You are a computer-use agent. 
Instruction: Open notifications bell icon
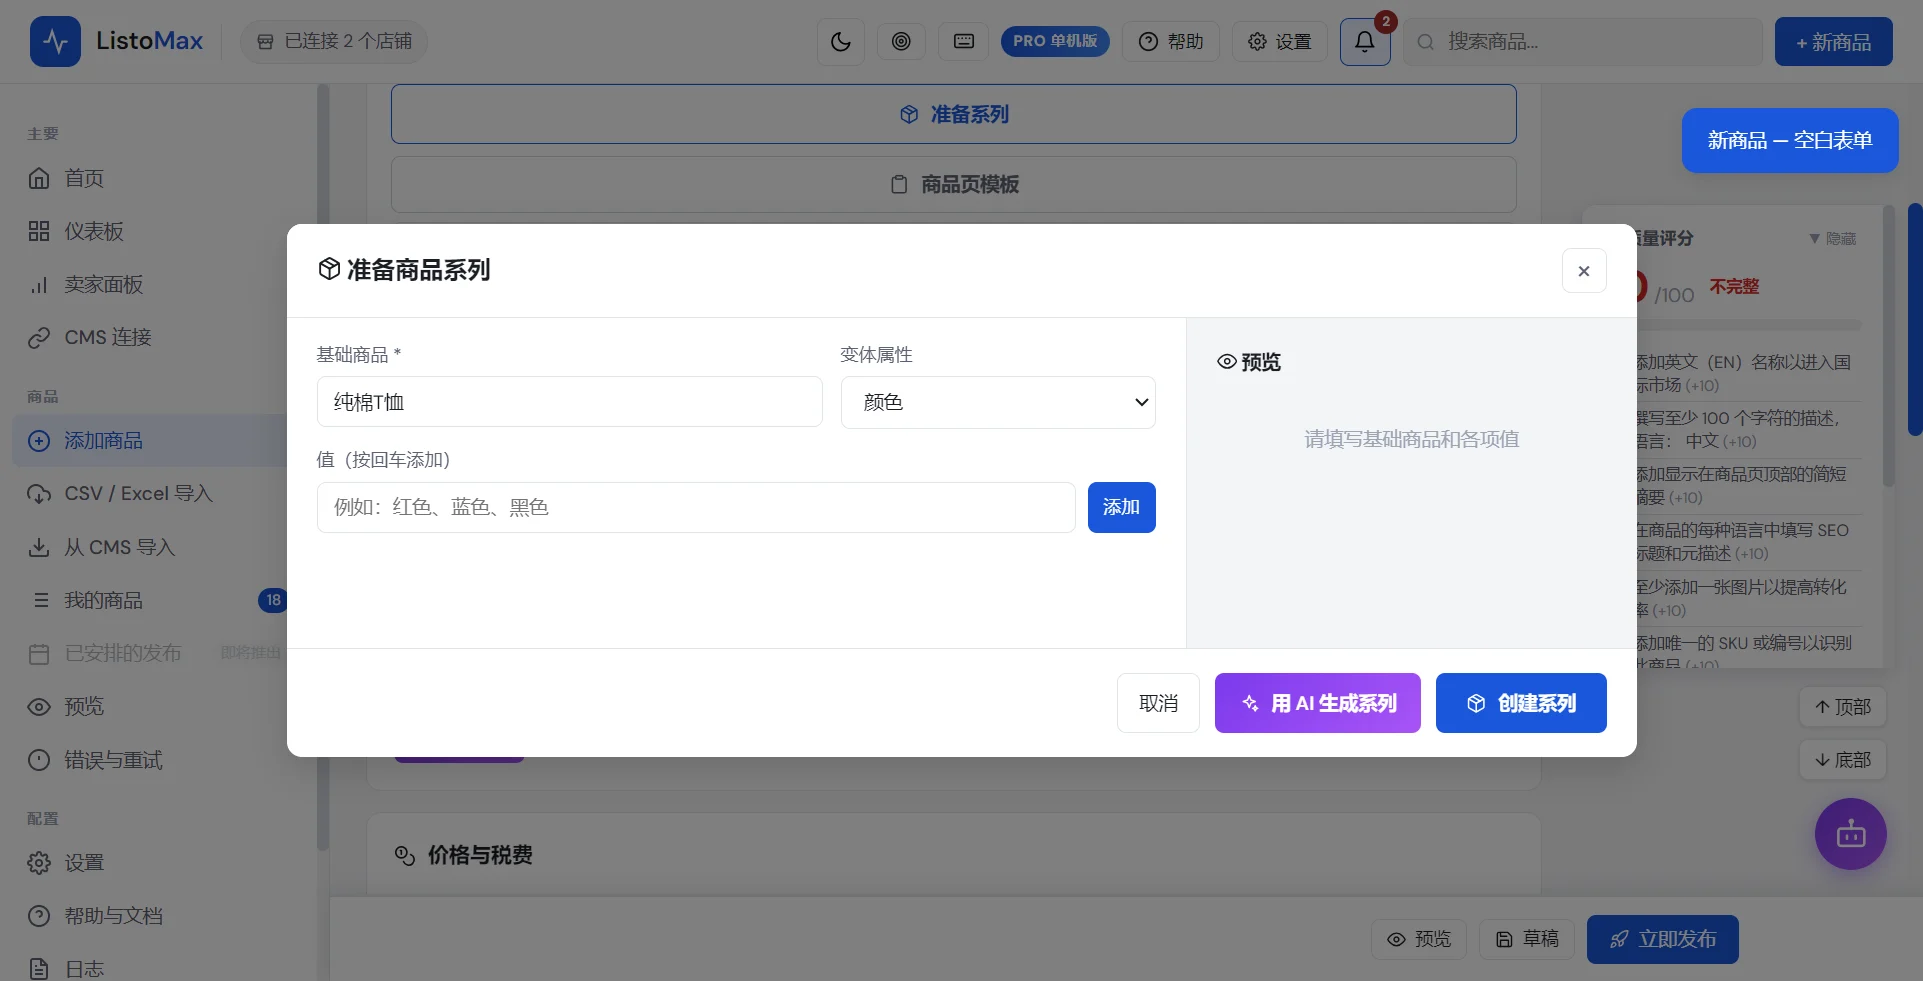click(x=1365, y=42)
